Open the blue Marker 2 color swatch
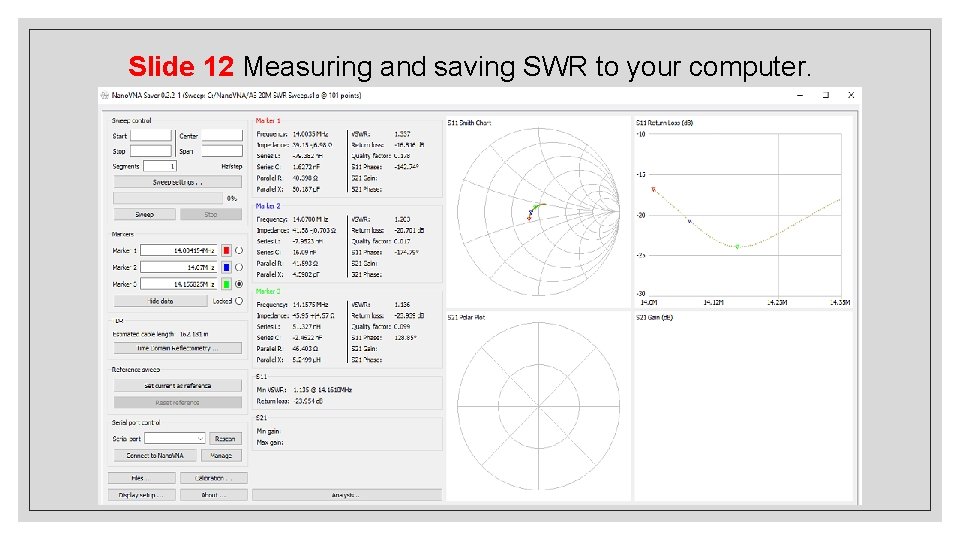Image resolution: width=960 pixels, height=540 pixels. coord(226,267)
